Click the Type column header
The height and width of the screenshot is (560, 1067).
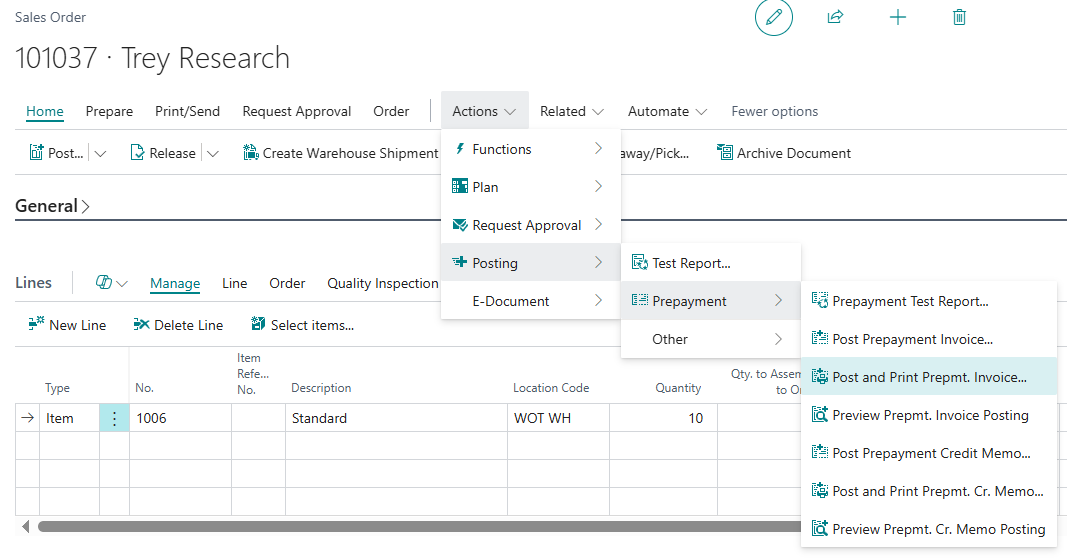tap(57, 388)
